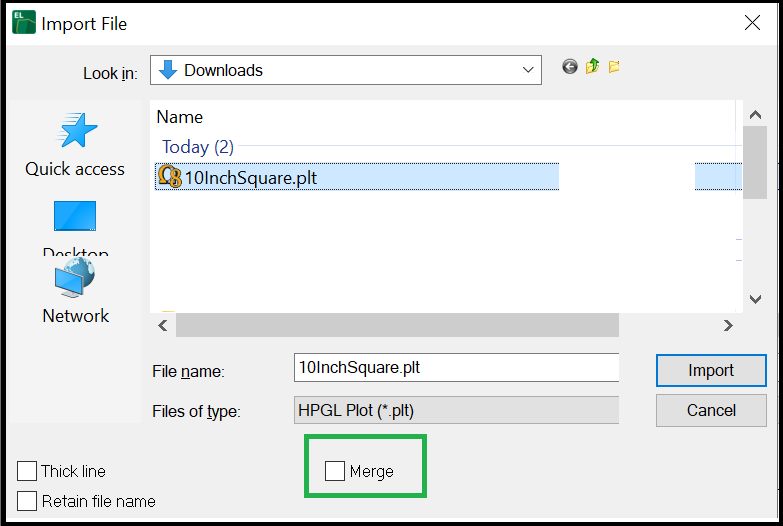Click the 10InchSquare.plt file icon
The width and height of the screenshot is (783, 526).
coord(170,176)
